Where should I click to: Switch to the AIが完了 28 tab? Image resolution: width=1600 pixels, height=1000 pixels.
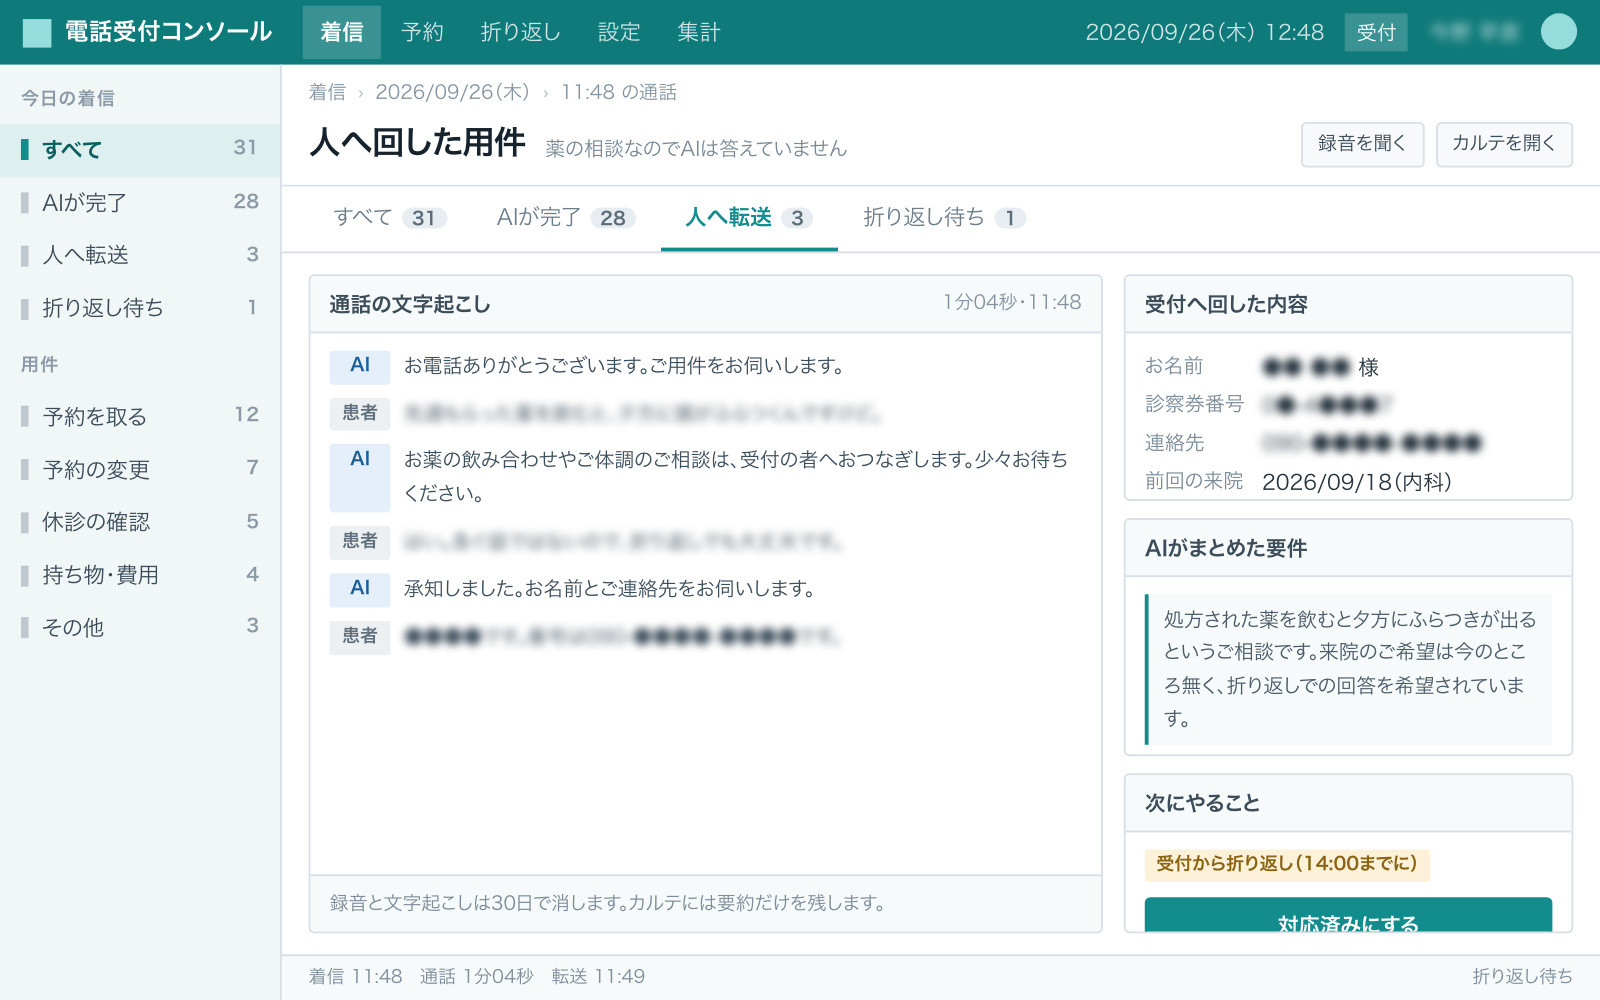tap(566, 217)
